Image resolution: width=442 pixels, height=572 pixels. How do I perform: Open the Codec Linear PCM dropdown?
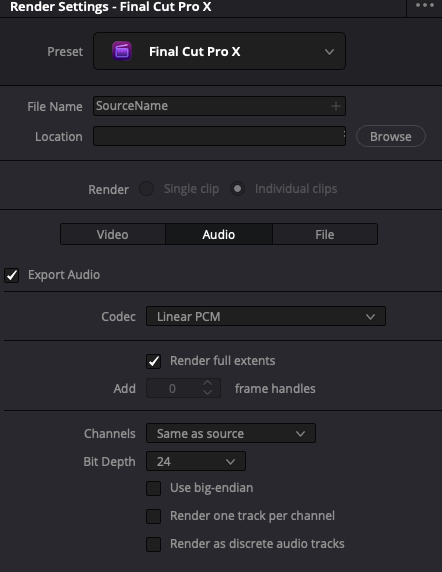266,316
